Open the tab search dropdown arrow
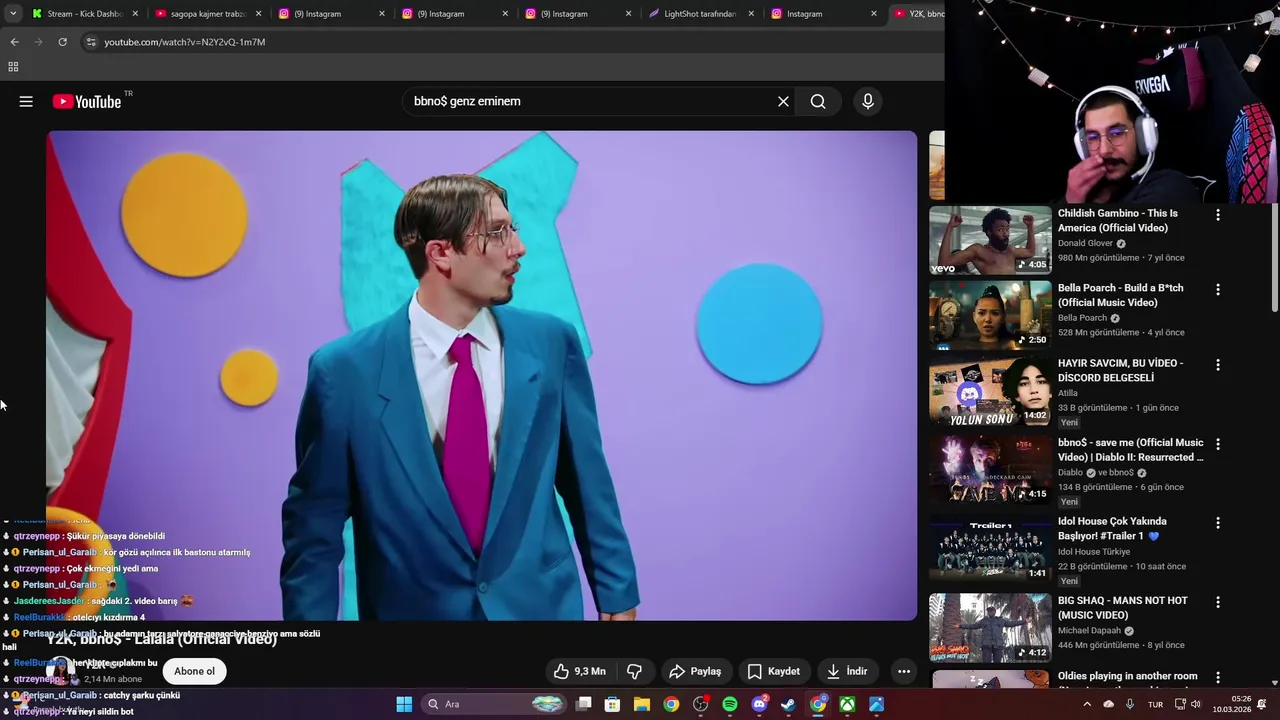The width and height of the screenshot is (1280, 720). pyautogui.click(x=12, y=14)
